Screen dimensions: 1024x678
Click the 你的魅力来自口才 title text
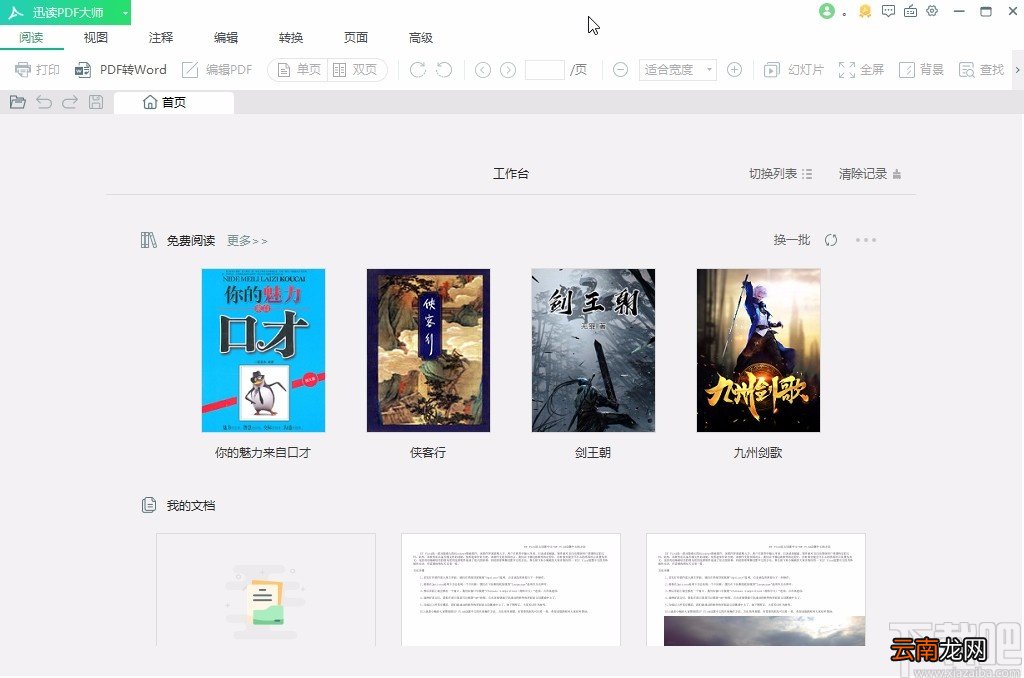coord(263,453)
